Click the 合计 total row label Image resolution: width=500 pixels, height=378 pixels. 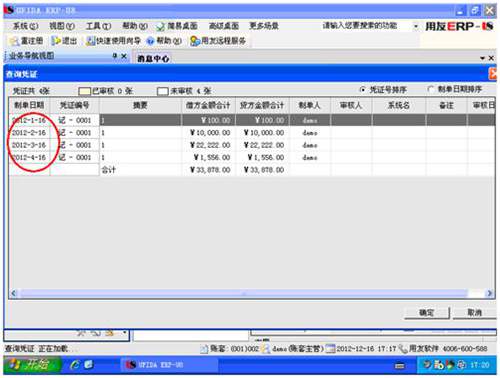point(109,170)
